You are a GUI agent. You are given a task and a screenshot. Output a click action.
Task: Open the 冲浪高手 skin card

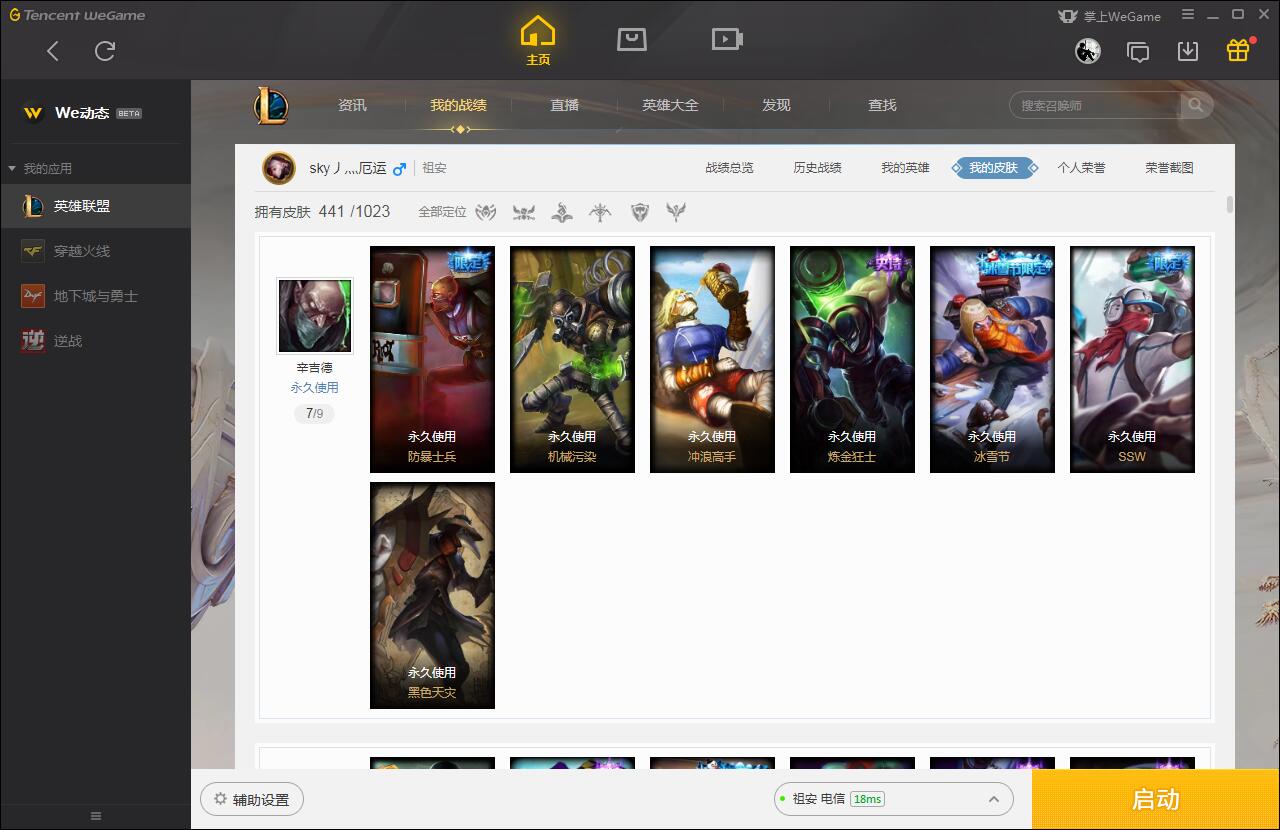712,360
